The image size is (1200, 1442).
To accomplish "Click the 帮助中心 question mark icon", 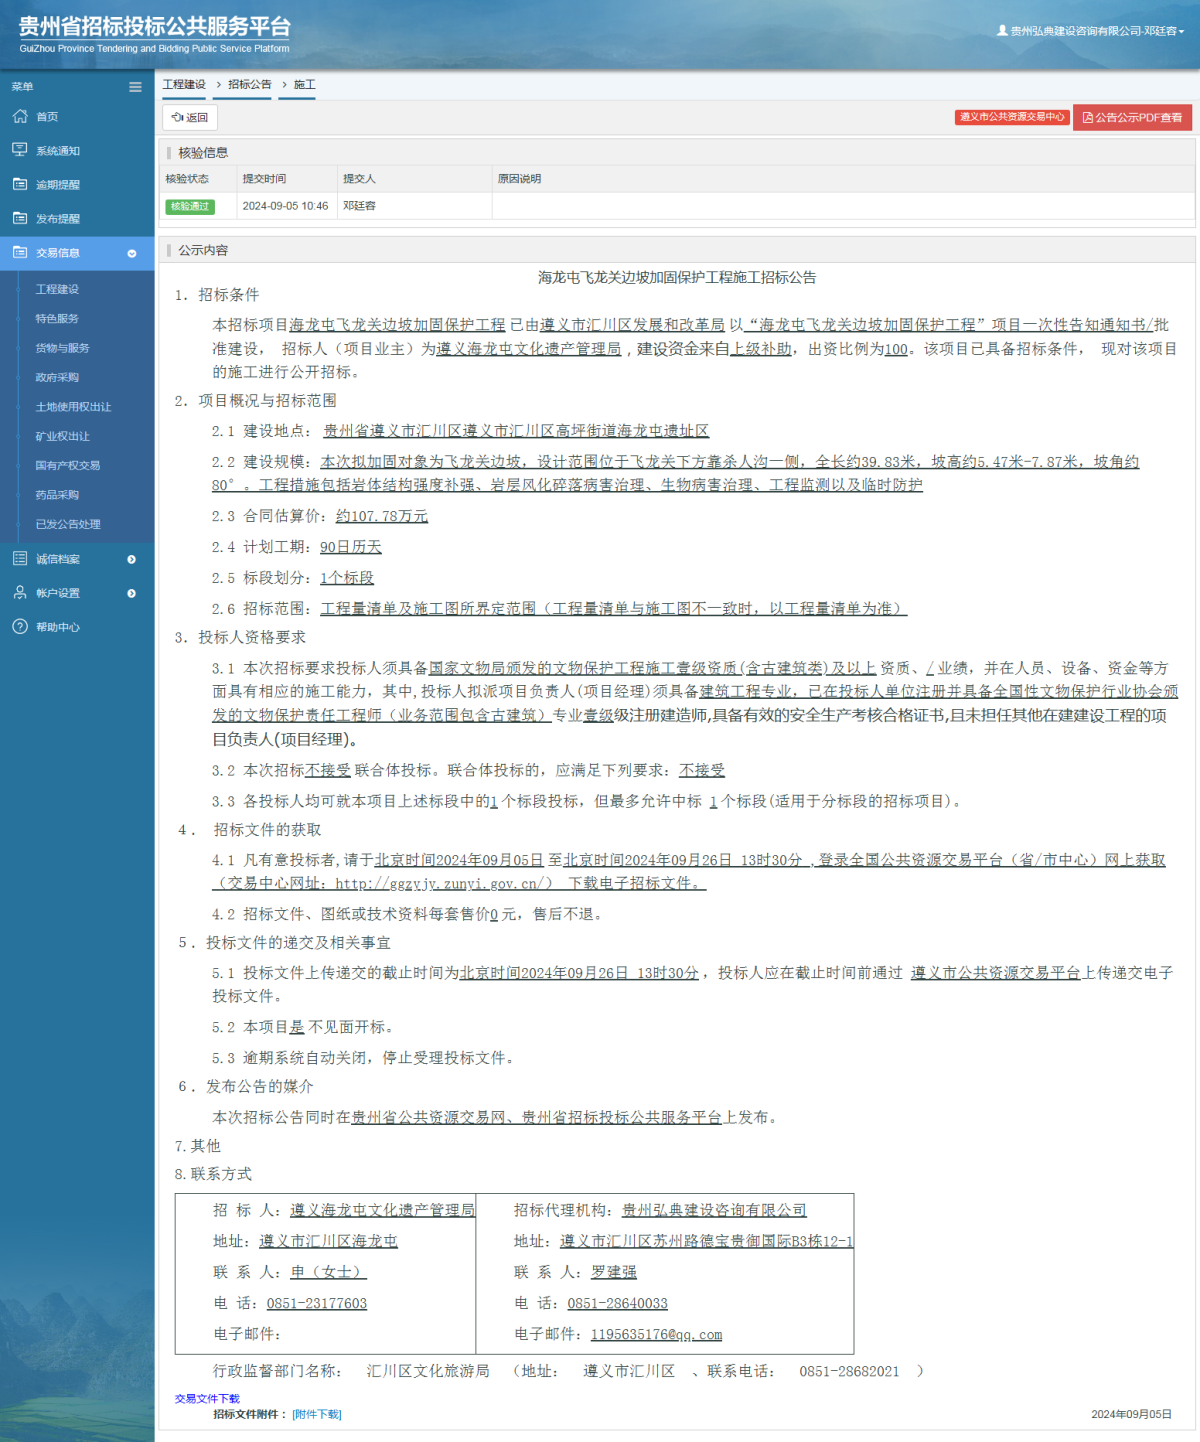I will click(x=20, y=627).
